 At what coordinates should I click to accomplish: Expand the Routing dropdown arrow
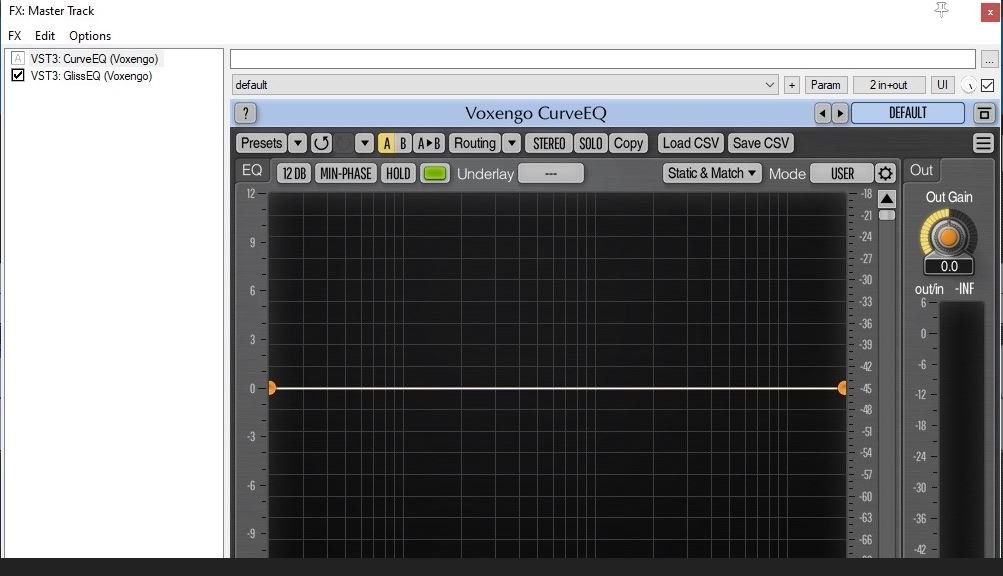point(511,143)
